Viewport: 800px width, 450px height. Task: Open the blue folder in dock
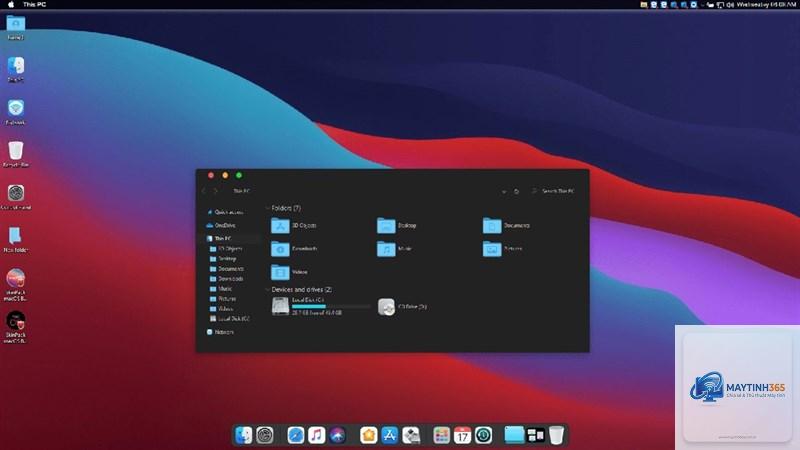514,435
